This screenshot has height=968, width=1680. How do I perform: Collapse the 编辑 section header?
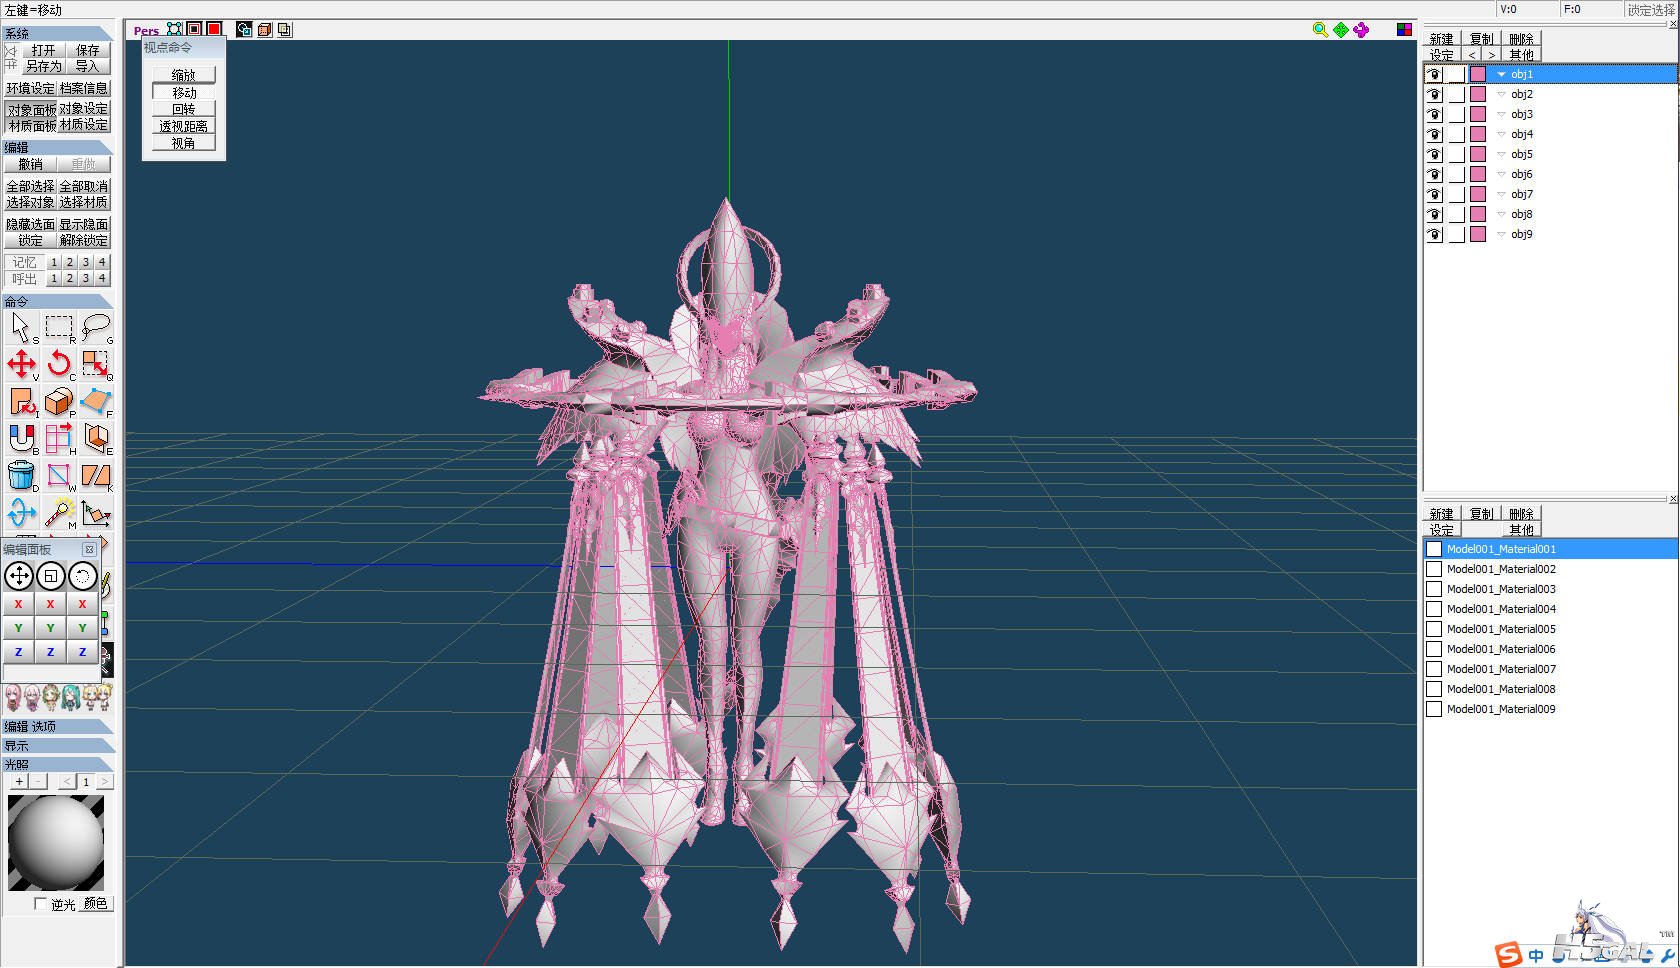[58, 147]
